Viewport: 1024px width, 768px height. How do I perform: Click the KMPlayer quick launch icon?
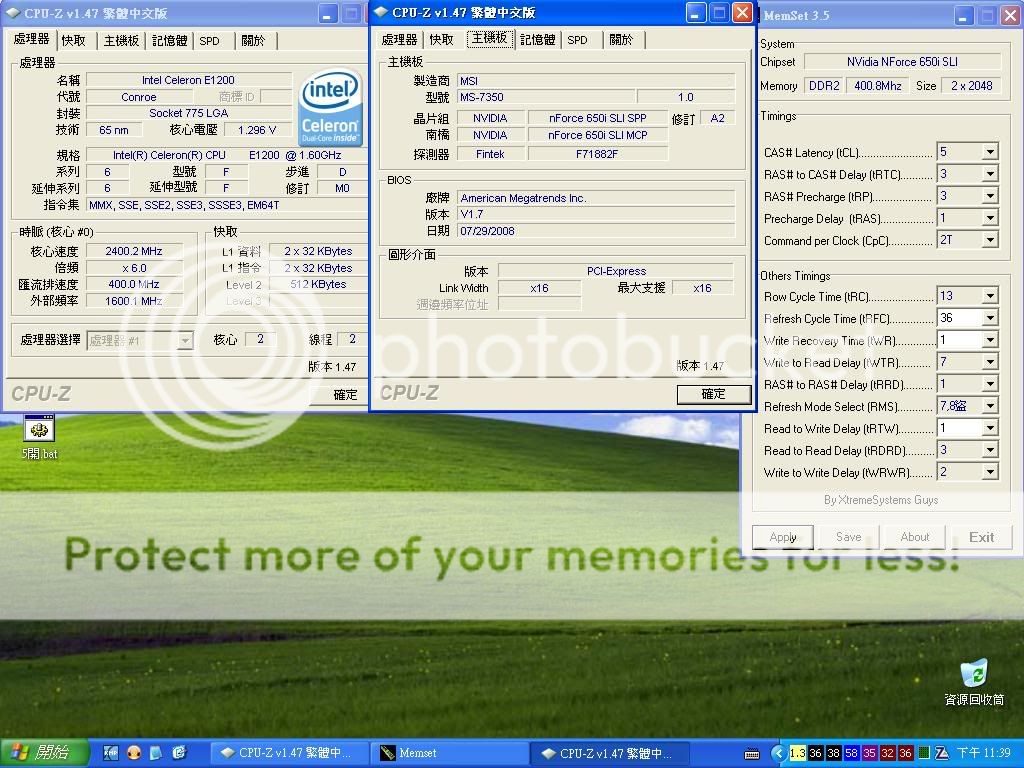[x=110, y=753]
